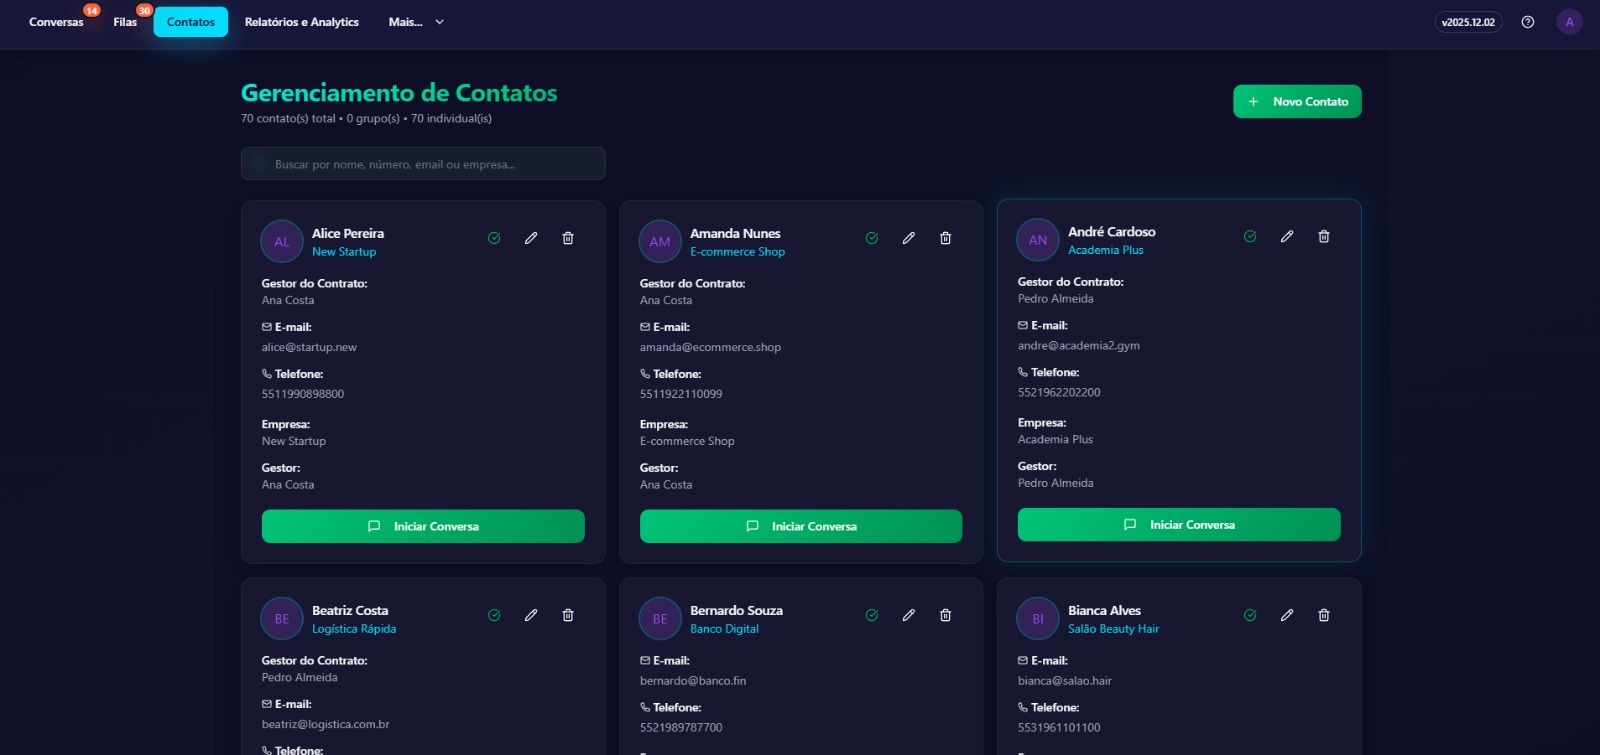
Task: Switch to the Filas tab
Action: click(x=125, y=22)
